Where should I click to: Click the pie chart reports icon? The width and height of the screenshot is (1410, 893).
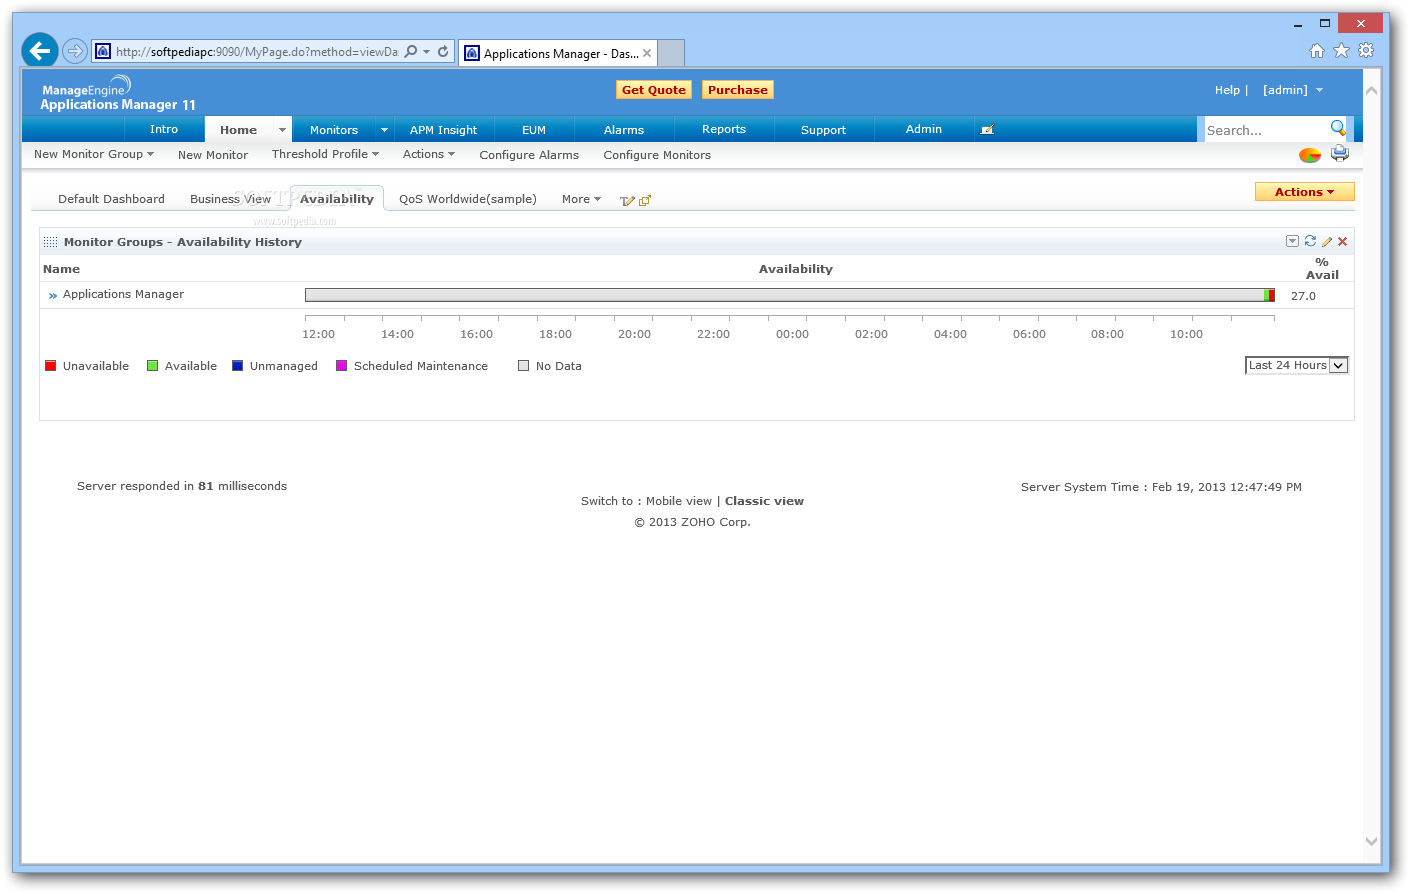pyautogui.click(x=1310, y=155)
